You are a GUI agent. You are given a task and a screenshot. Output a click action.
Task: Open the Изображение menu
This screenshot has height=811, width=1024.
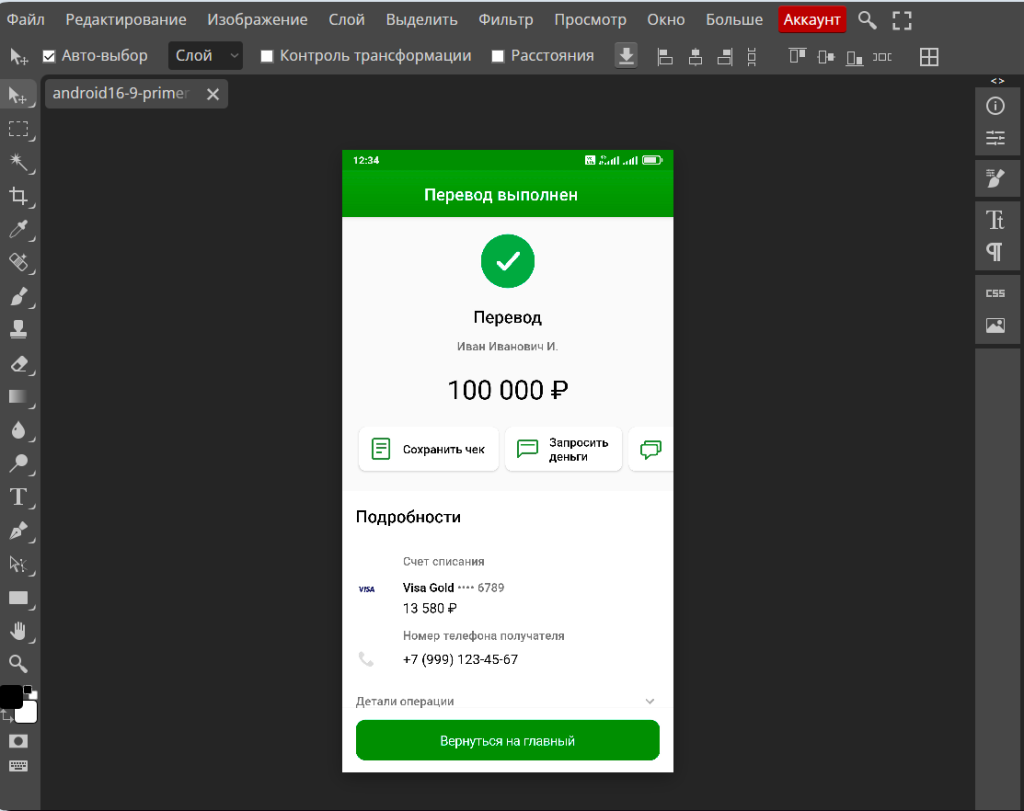click(257, 20)
